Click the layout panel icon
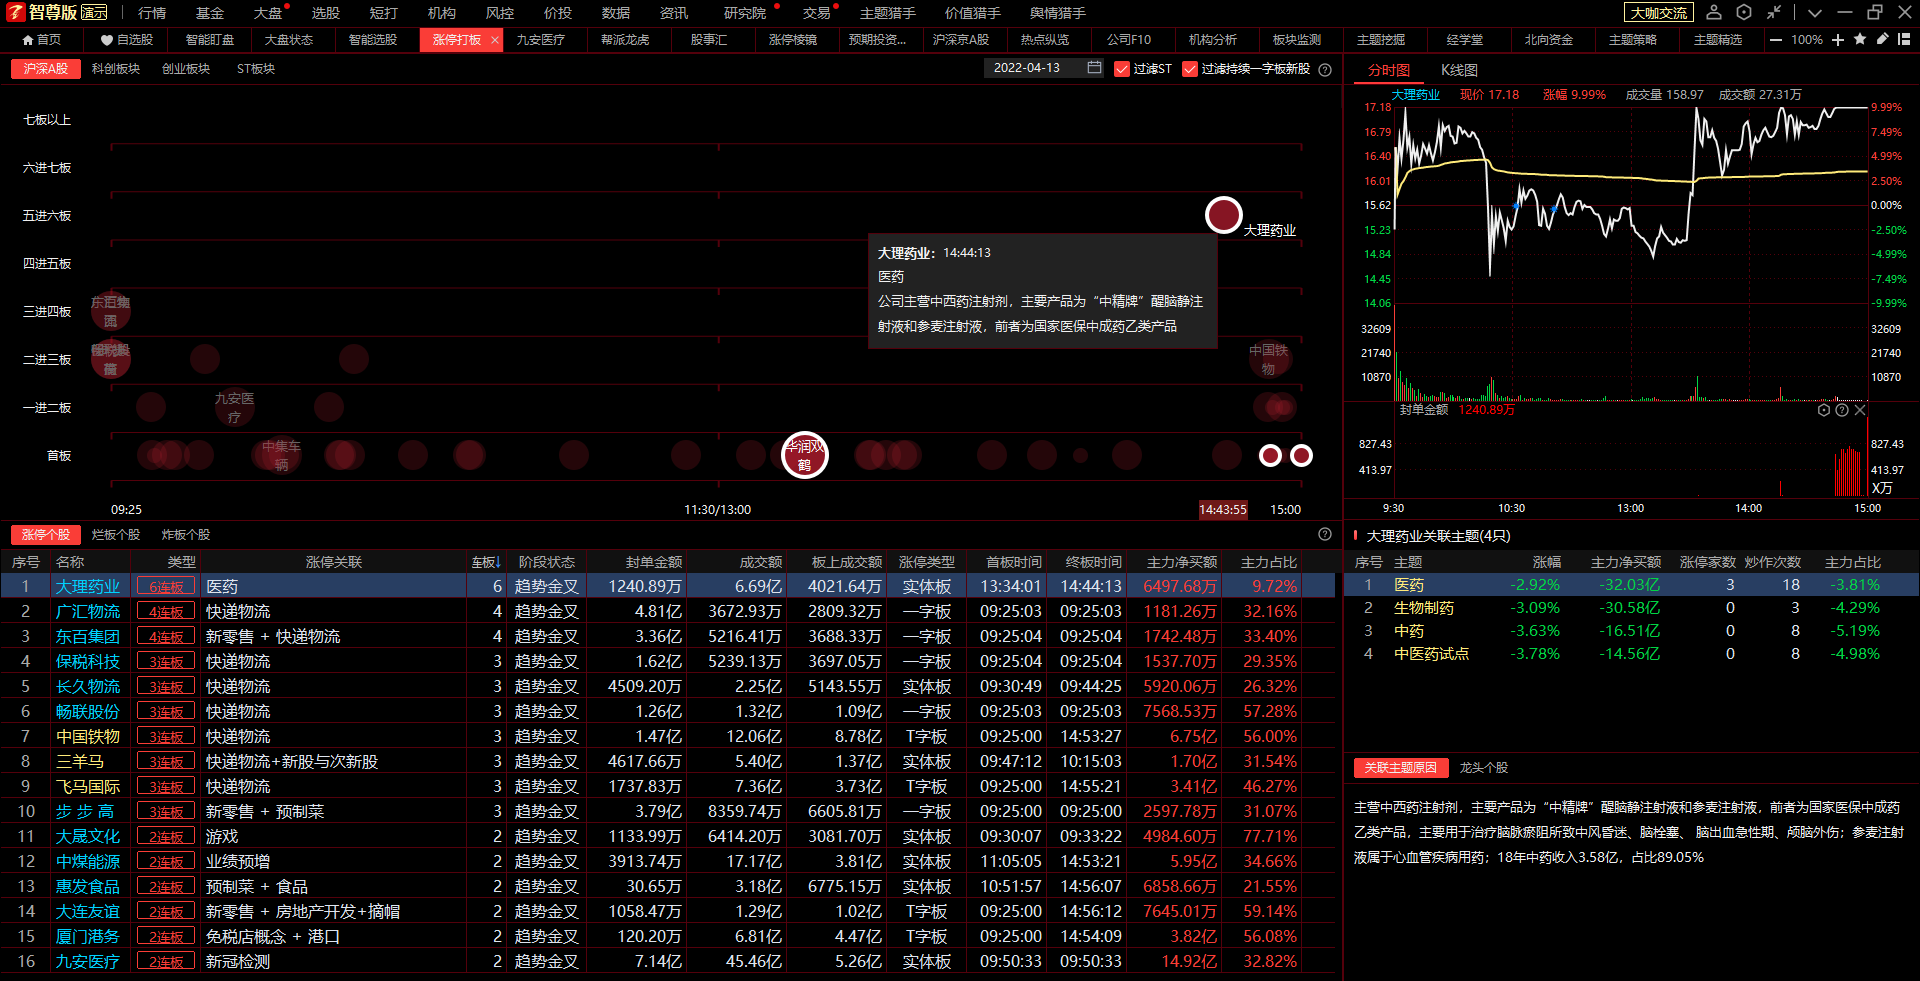This screenshot has height=981, width=1920. (1904, 39)
